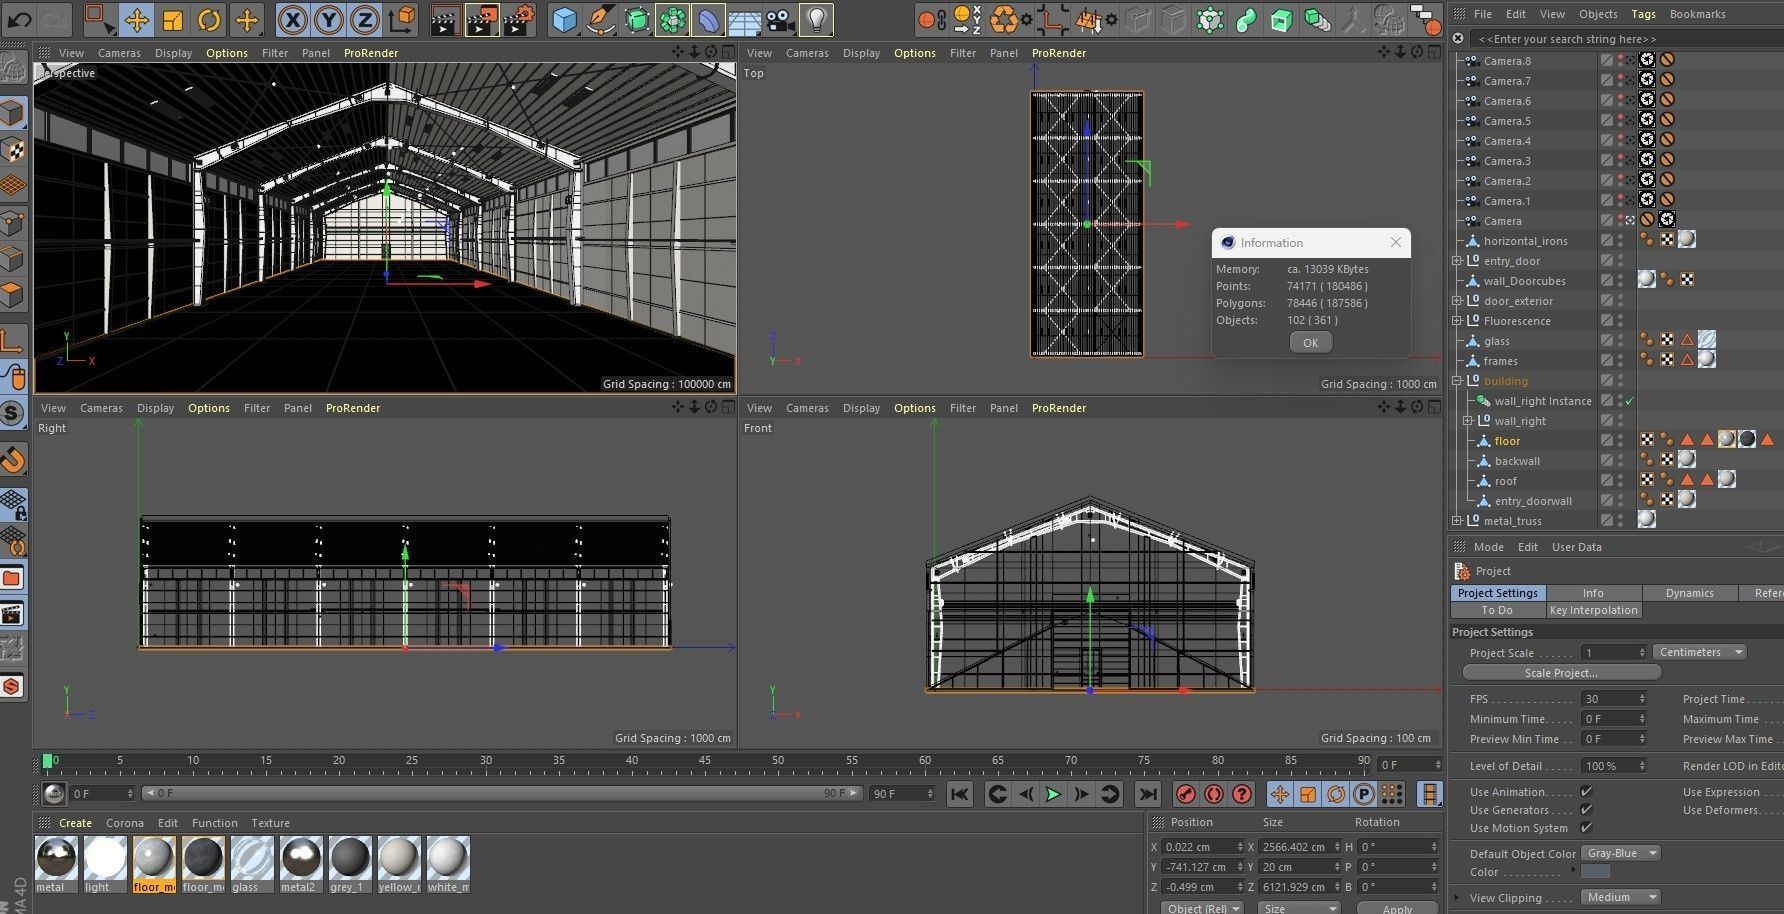The image size is (1784, 914).
Task: Click the Floor environment icon
Action: [x=744, y=19]
